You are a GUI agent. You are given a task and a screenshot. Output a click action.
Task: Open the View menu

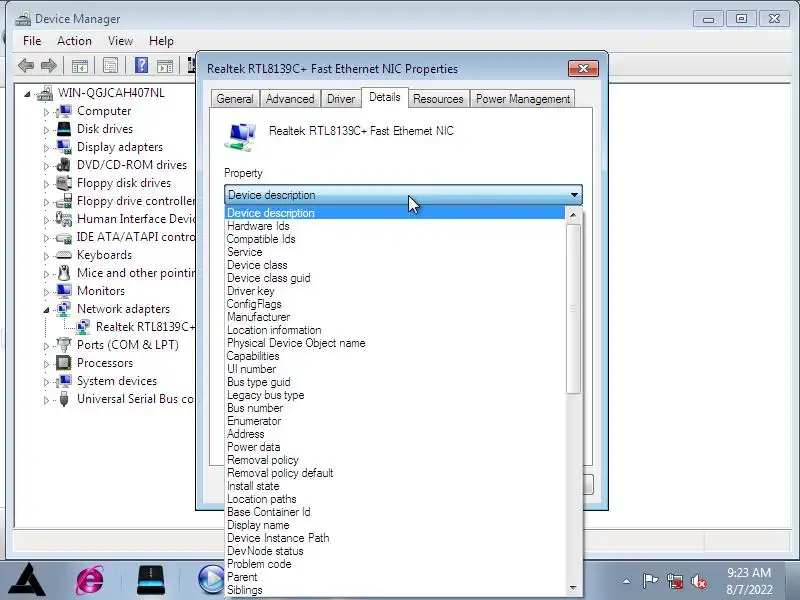tap(120, 41)
